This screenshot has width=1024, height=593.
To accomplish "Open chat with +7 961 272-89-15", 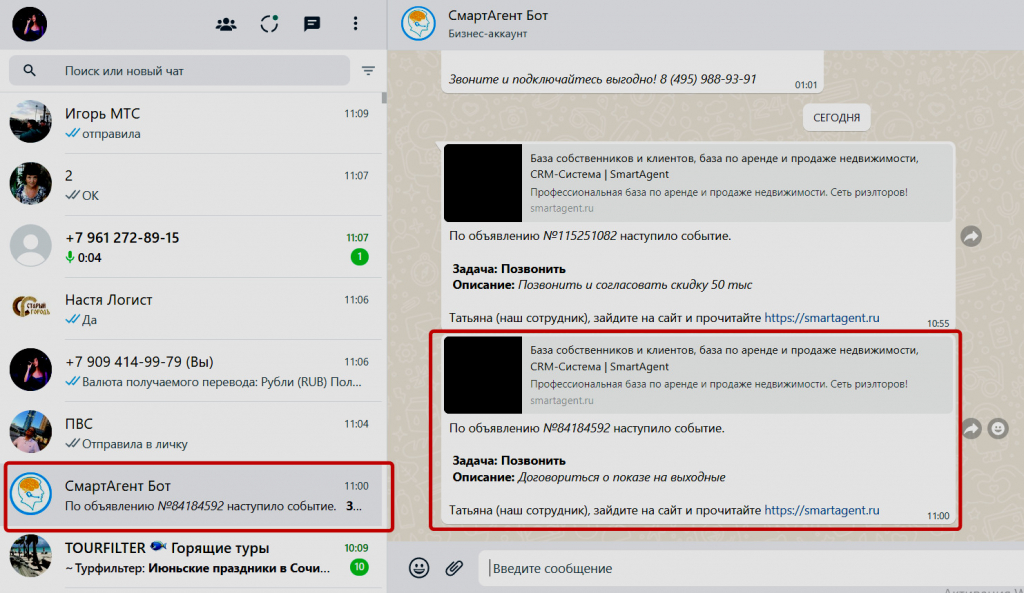I will pos(193,247).
